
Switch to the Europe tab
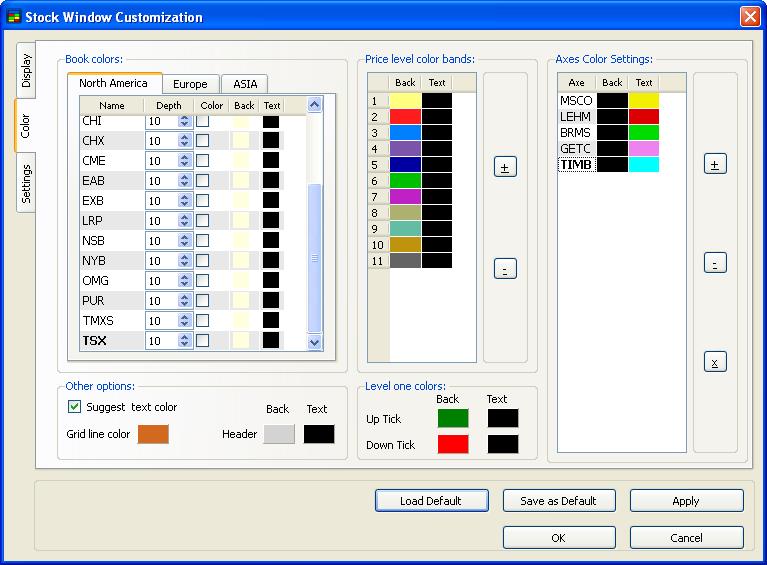point(190,84)
